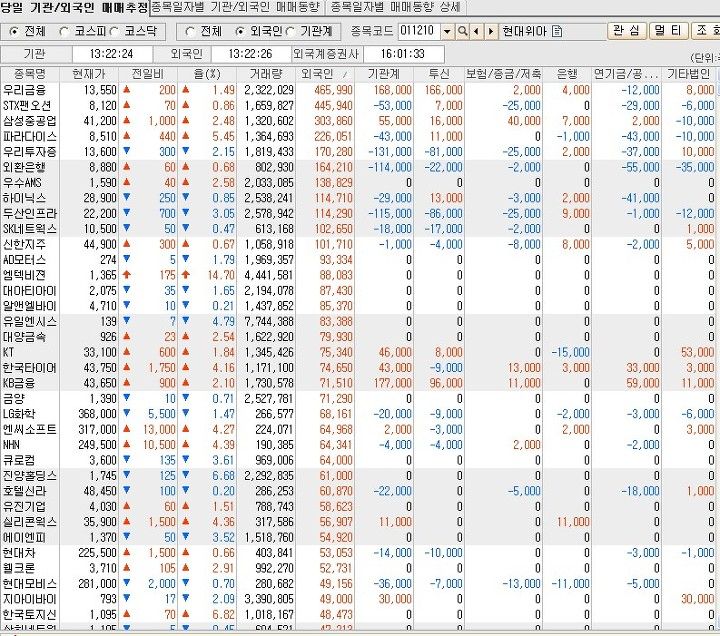Screen dimensions: 720x636
Task: Click the stock code search magnifier icon
Action: (462, 31)
